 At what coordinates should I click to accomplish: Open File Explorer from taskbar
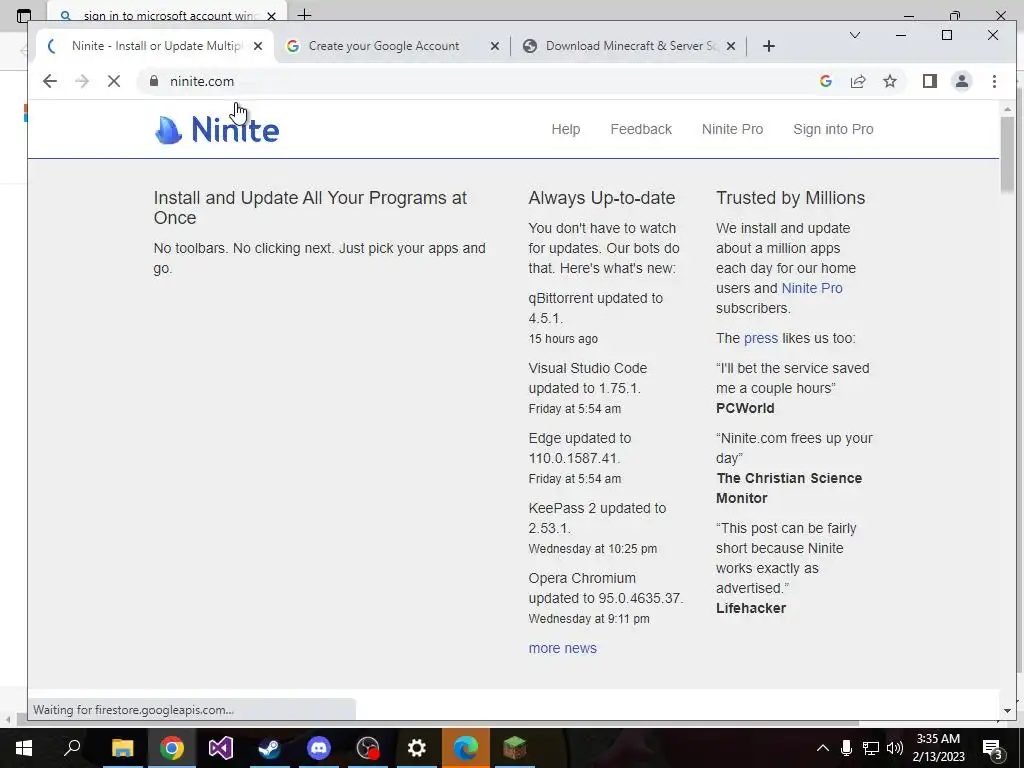click(x=122, y=748)
